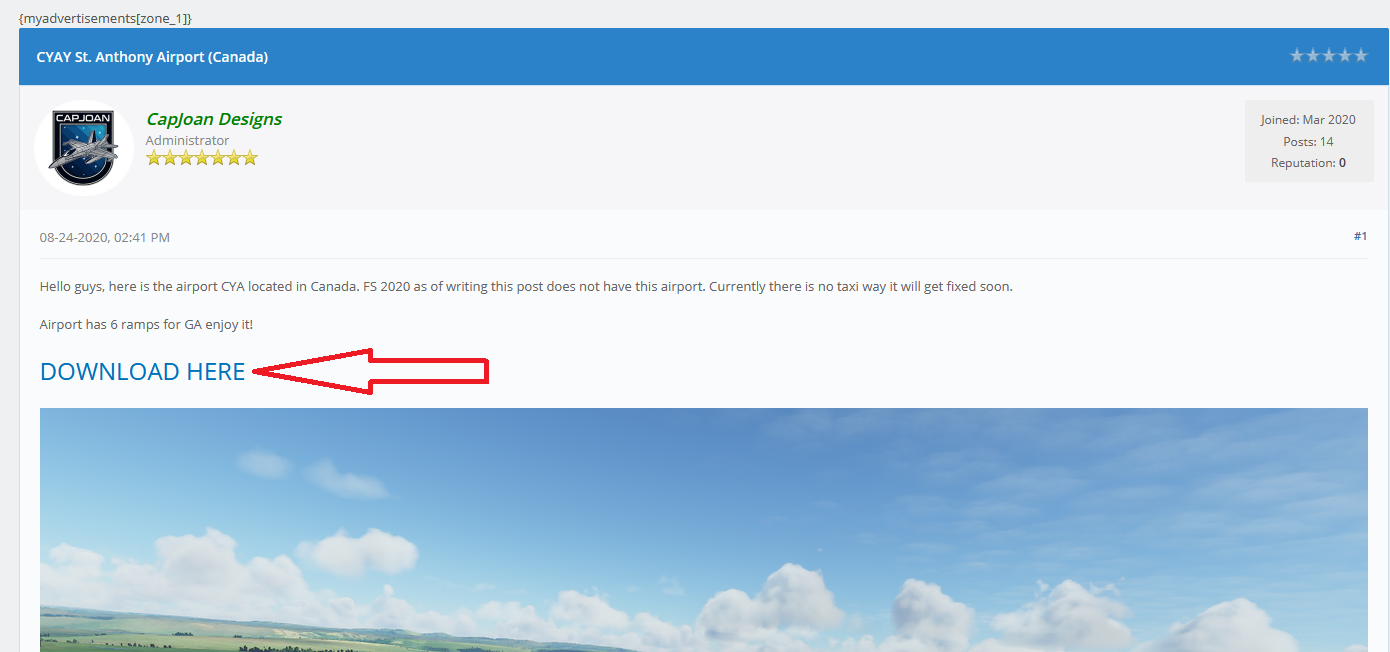Click the Reputation value 0

tap(1342, 162)
